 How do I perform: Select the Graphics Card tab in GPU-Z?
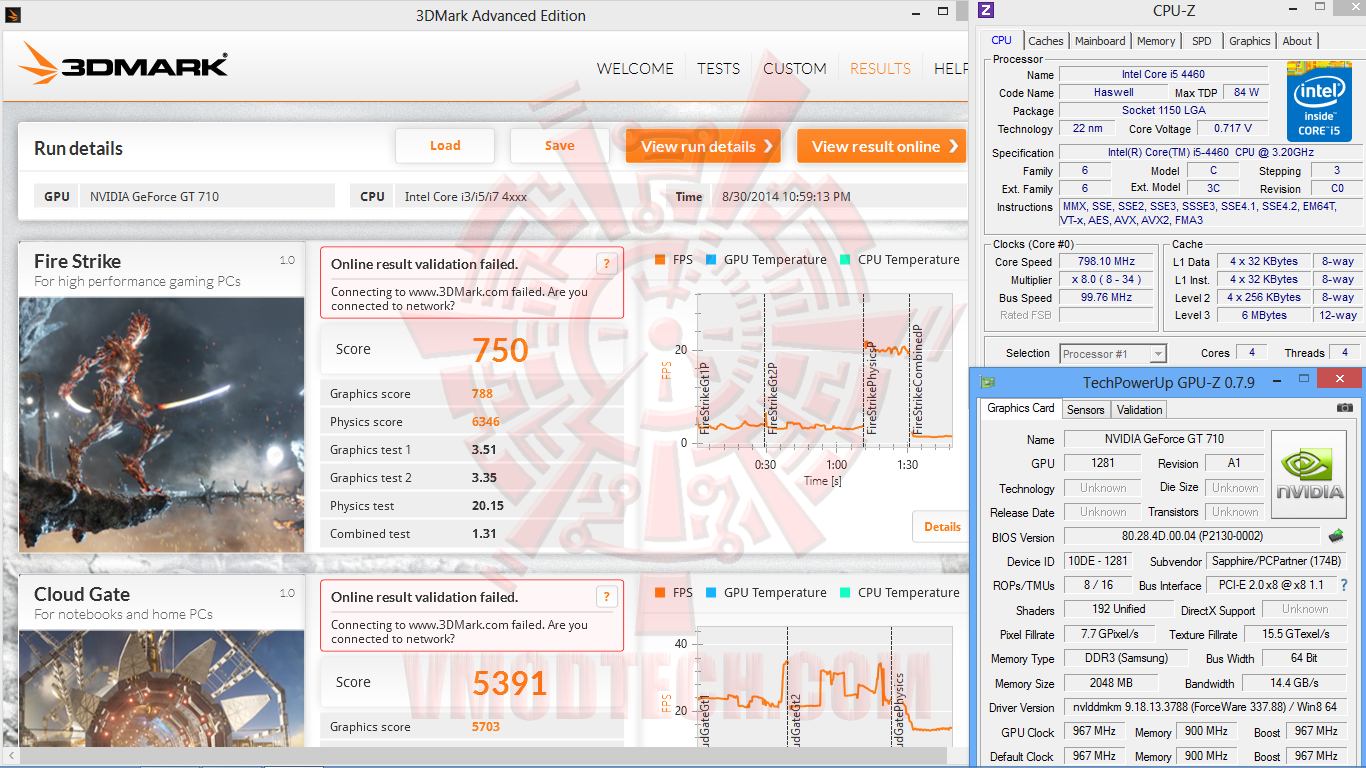(x=1021, y=408)
